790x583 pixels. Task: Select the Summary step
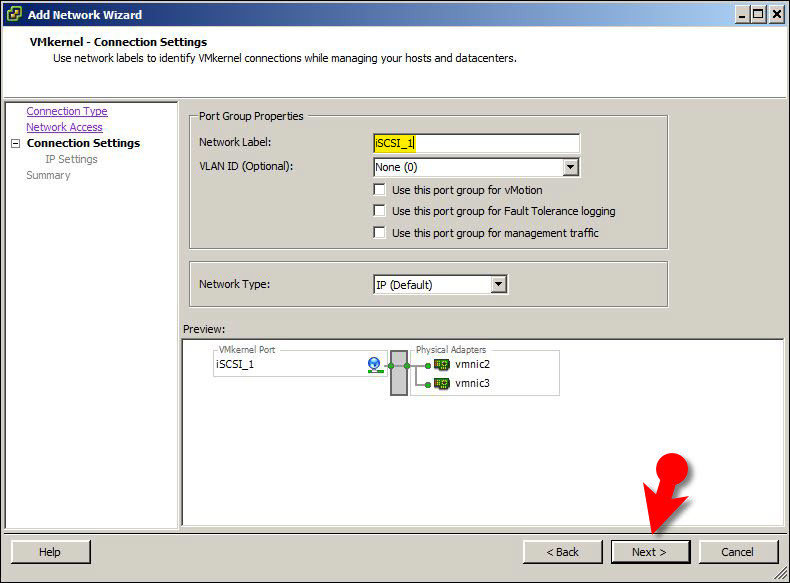coord(48,175)
